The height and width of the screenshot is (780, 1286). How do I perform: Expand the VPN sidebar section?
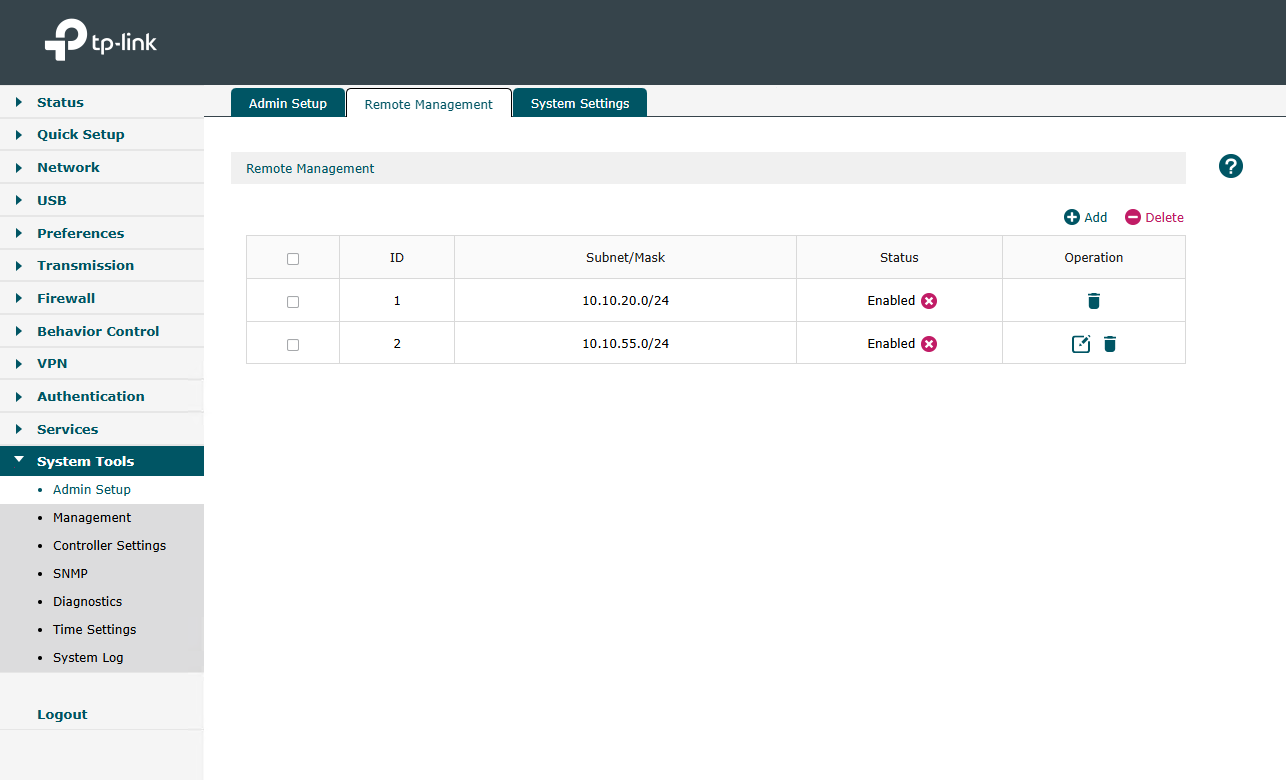52,363
